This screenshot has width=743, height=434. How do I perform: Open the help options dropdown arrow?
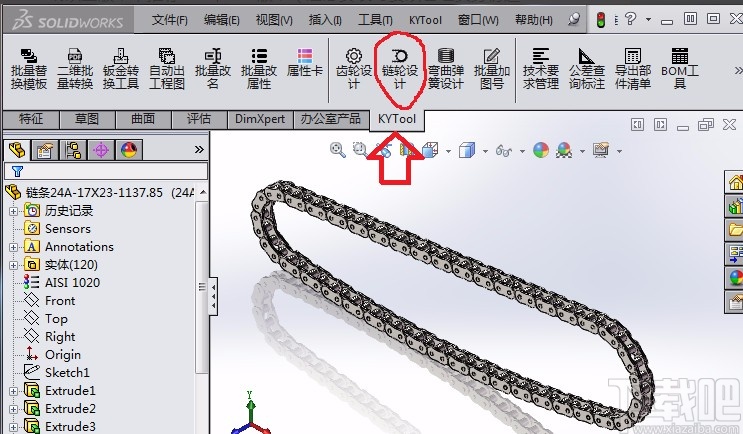click(x=648, y=20)
